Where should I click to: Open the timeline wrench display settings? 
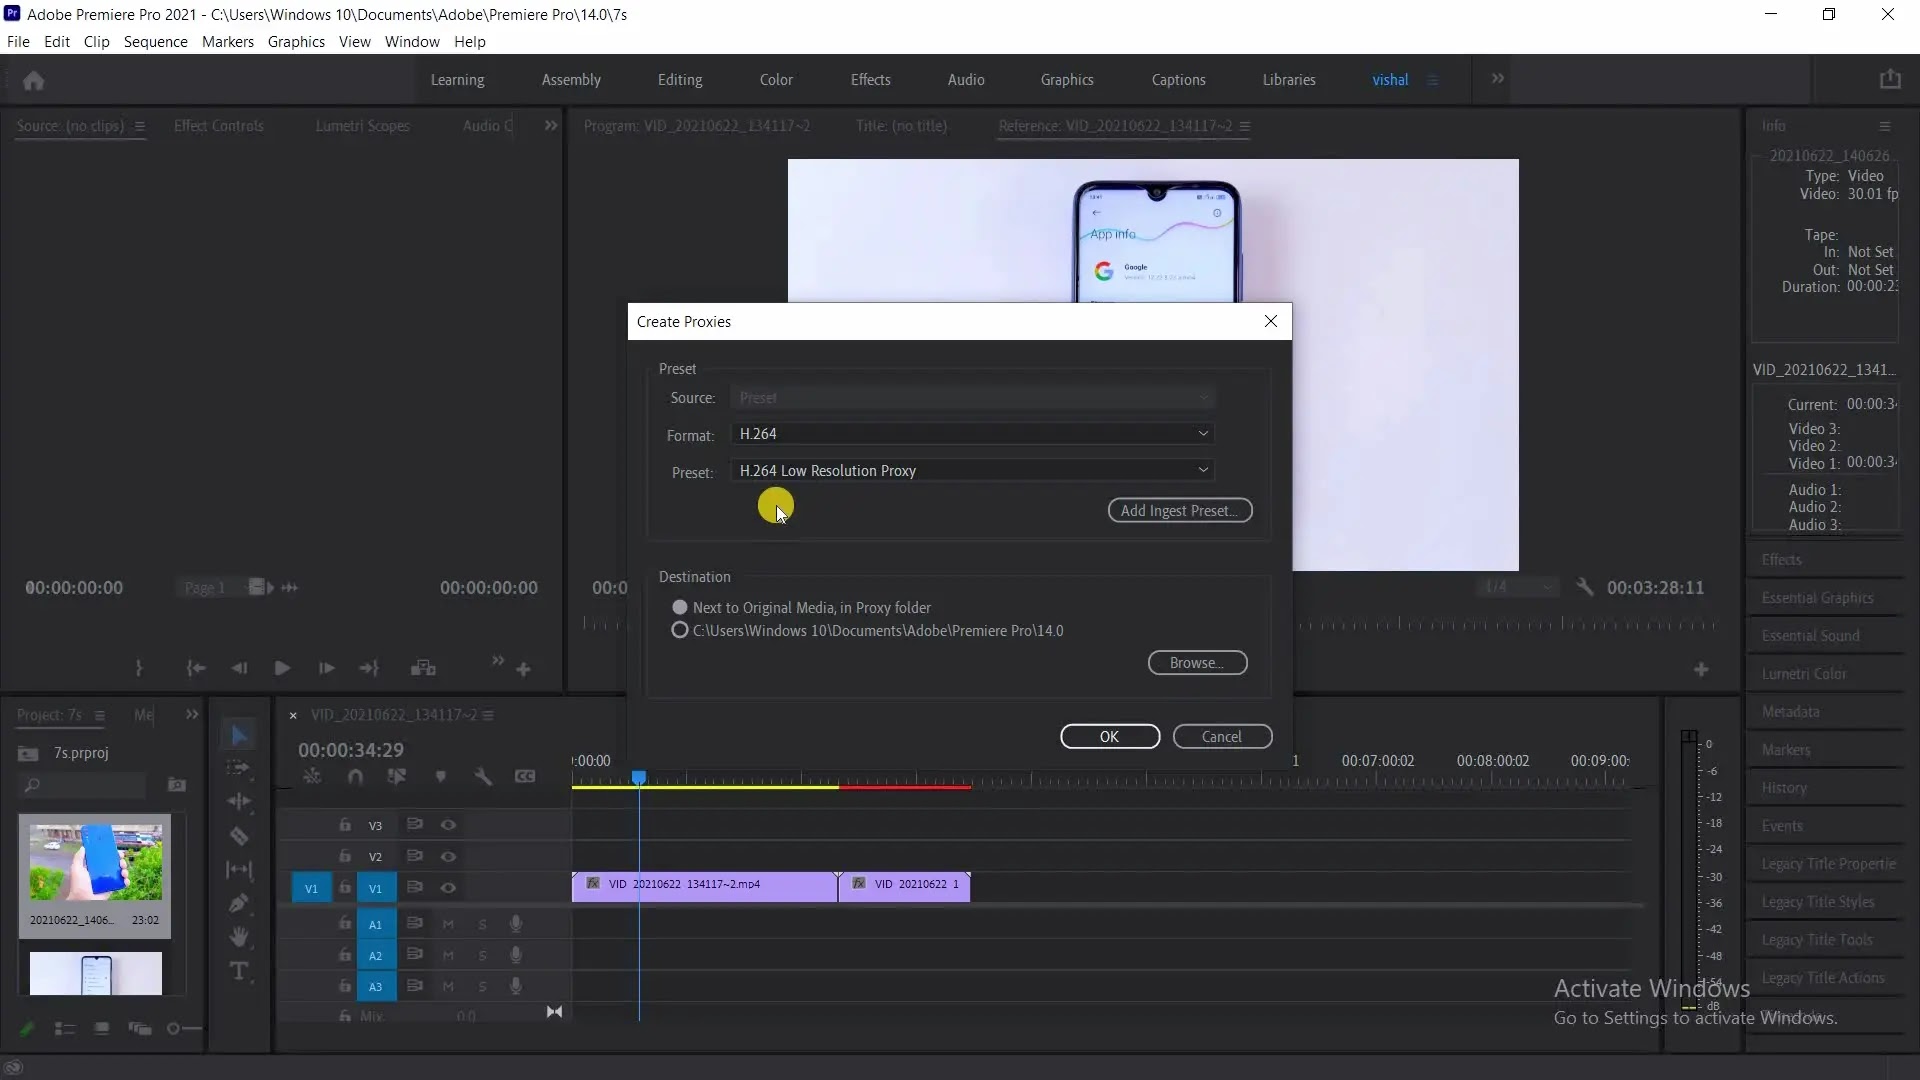click(483, 776)
